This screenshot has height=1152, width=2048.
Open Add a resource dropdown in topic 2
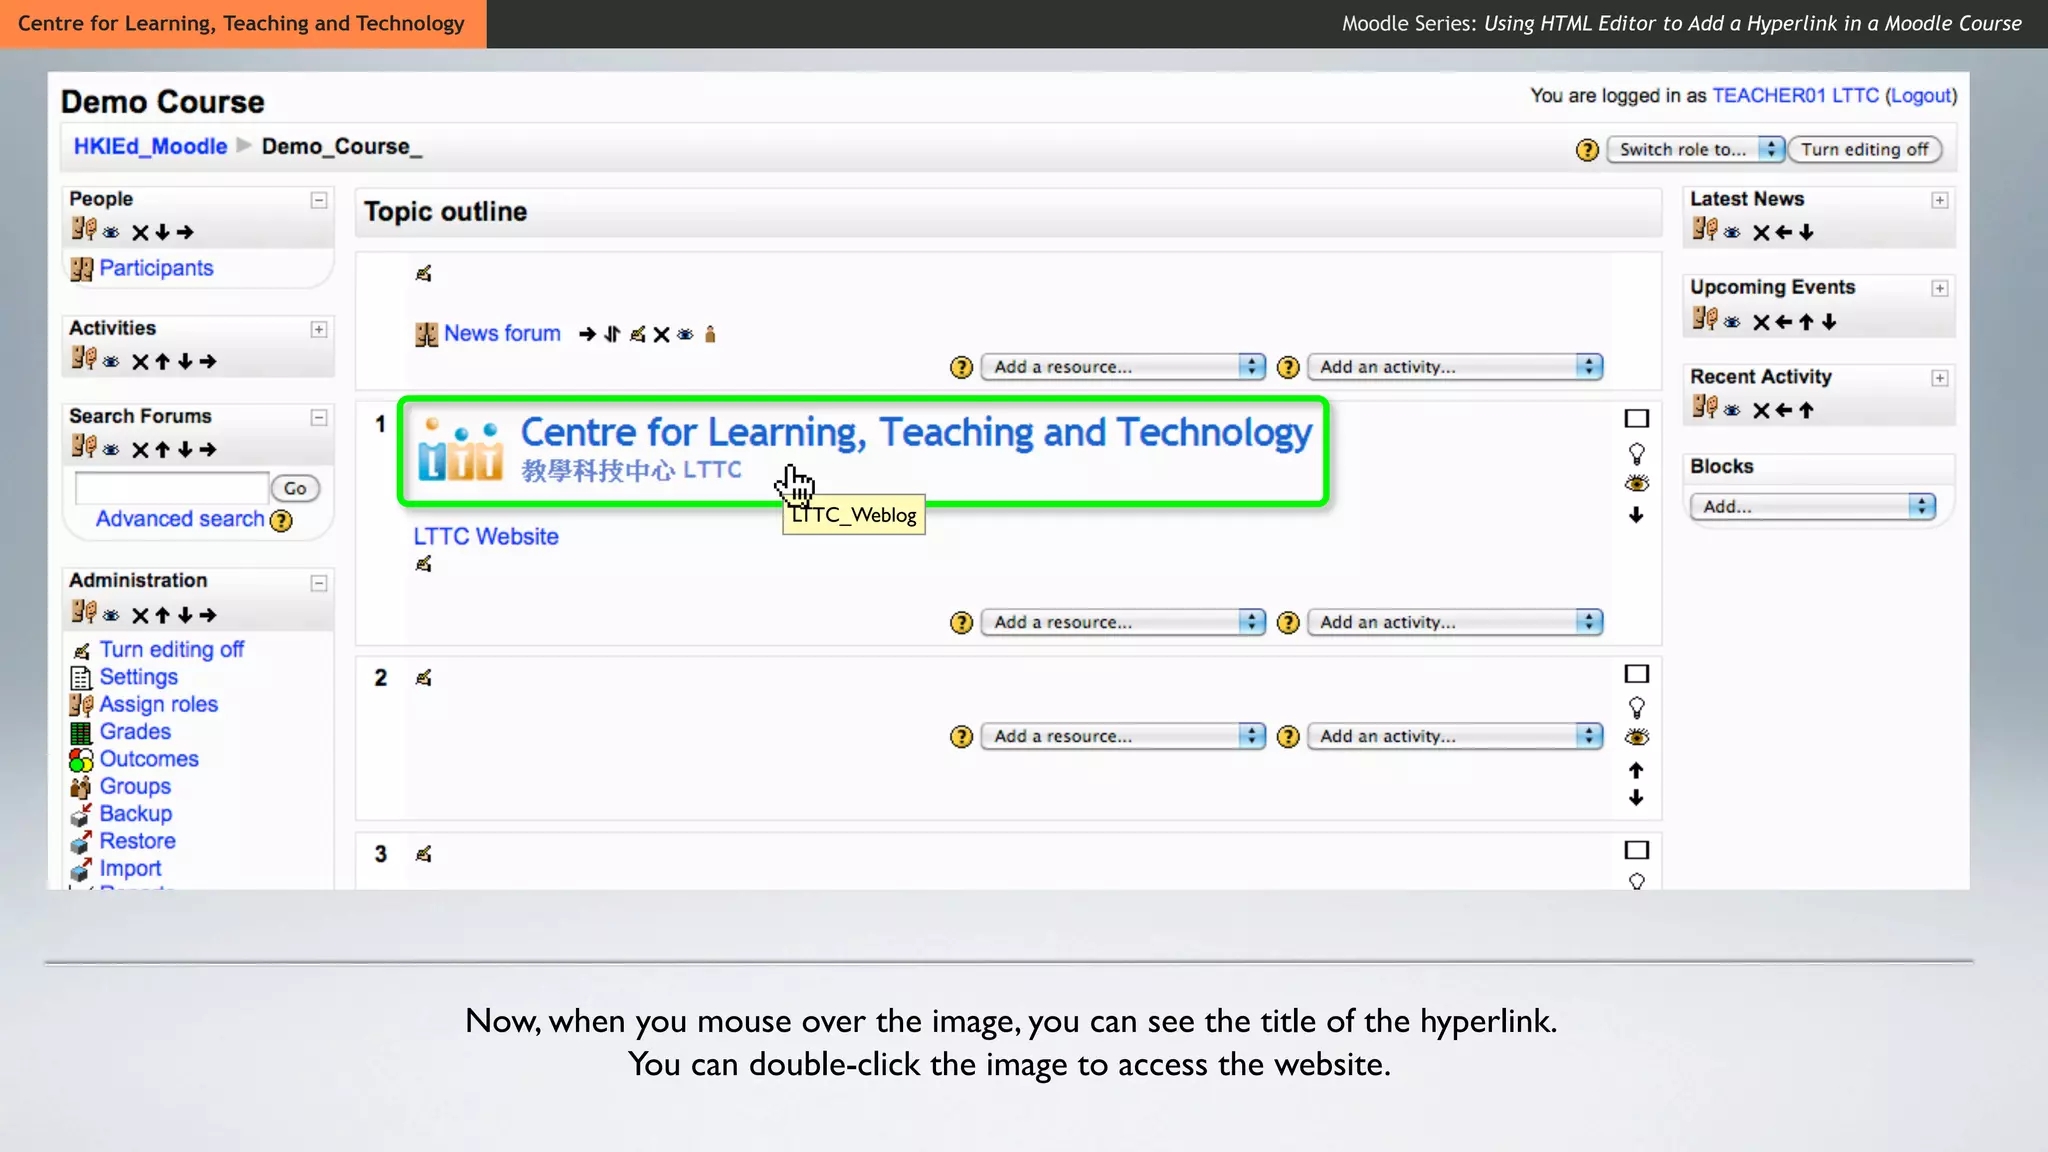click(x=1123, y=736)
